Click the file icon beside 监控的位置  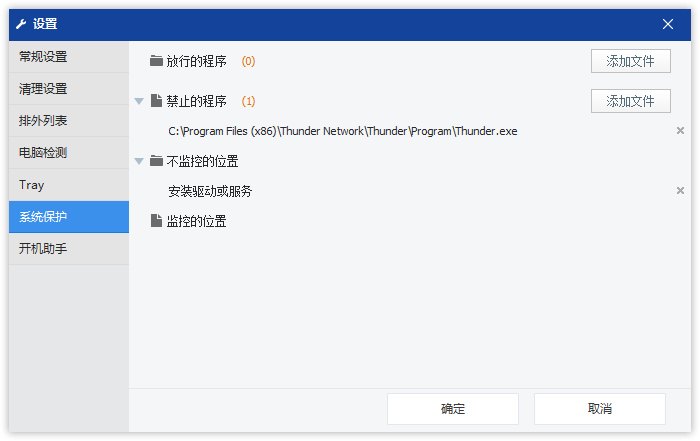[x=156, y=220]
